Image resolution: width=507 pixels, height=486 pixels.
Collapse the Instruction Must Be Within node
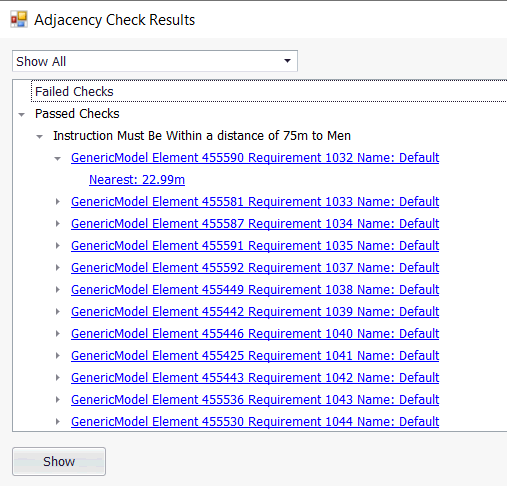click(40, 137)
